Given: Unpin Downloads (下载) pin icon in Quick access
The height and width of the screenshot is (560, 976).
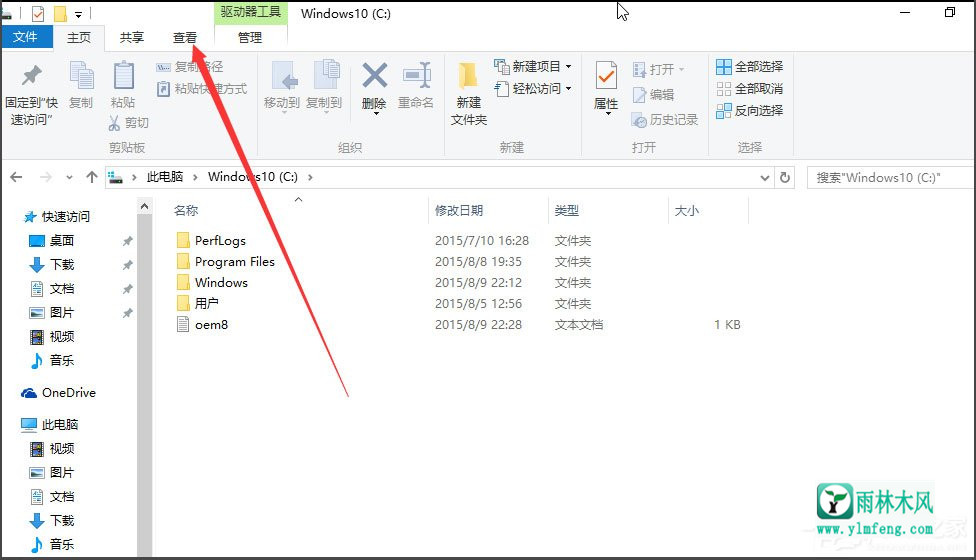Looking at the screenshot, I should point(127,265).
